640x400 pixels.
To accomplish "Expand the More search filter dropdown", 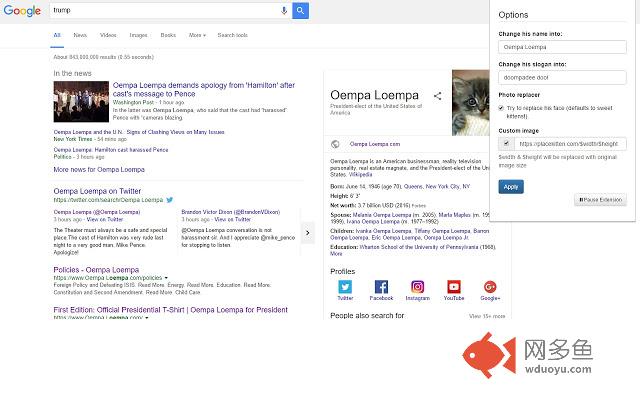I will pos(197,35).
